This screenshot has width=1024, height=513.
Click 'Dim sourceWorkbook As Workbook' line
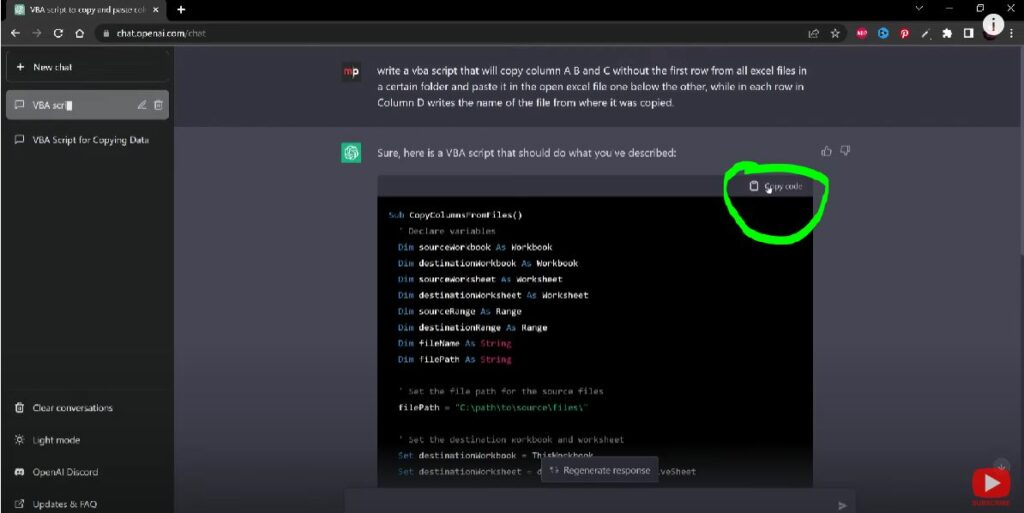click(475, 247)
